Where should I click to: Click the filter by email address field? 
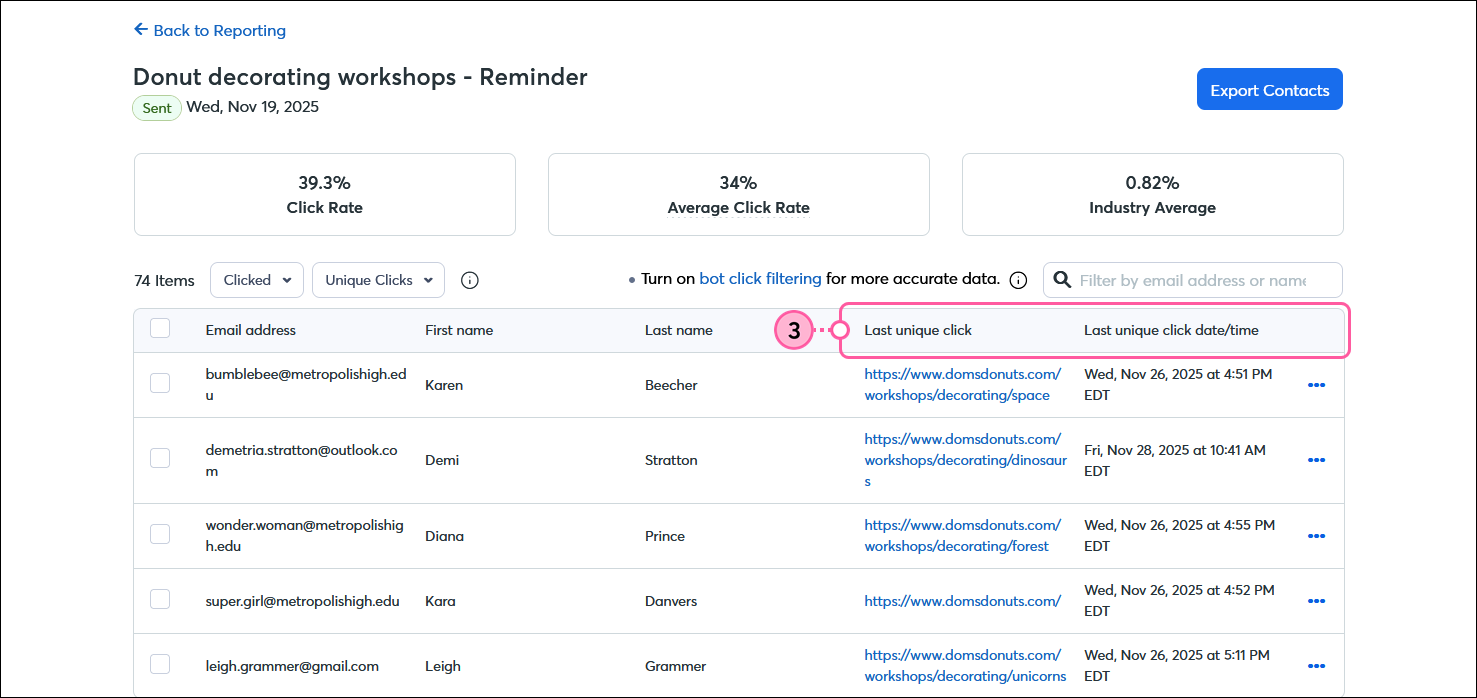pos(1190,280)
